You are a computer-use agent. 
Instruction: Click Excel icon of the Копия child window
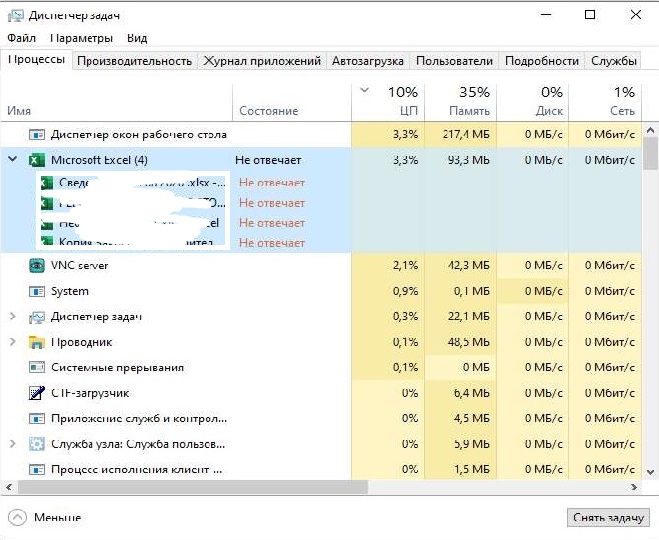(x=47, y=242)
